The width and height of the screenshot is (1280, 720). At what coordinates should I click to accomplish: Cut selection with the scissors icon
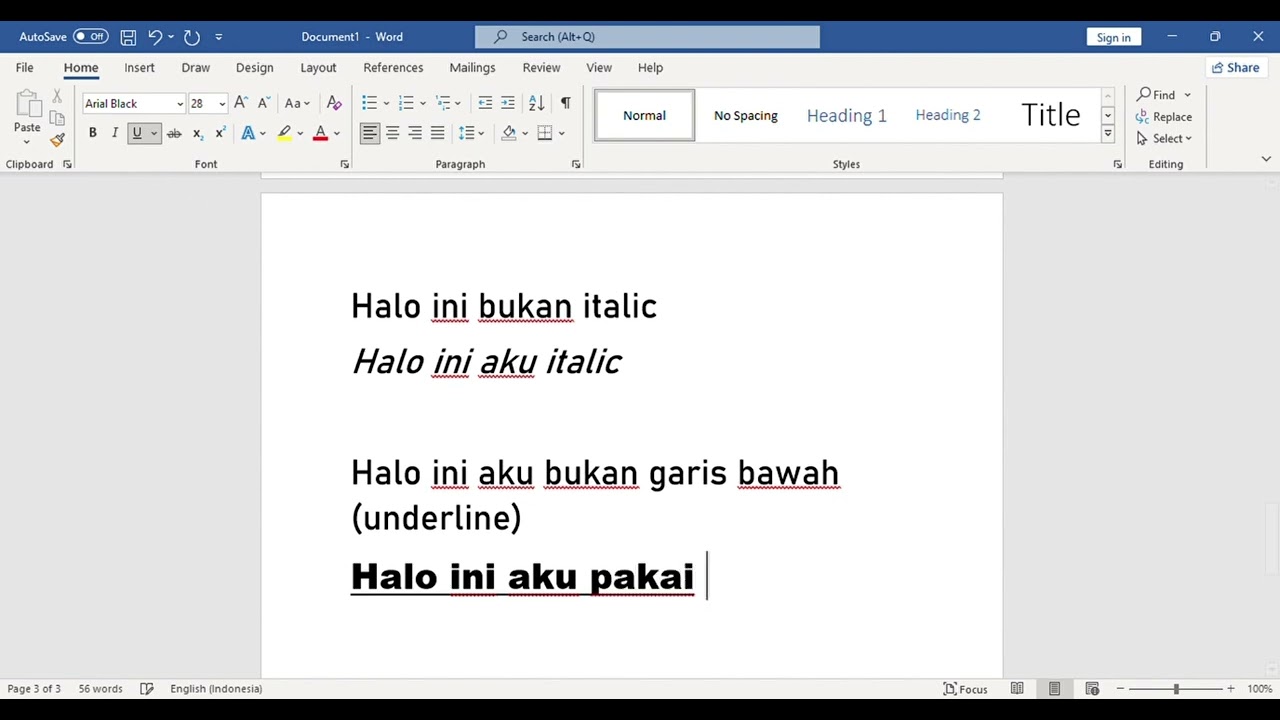point(57,96)
